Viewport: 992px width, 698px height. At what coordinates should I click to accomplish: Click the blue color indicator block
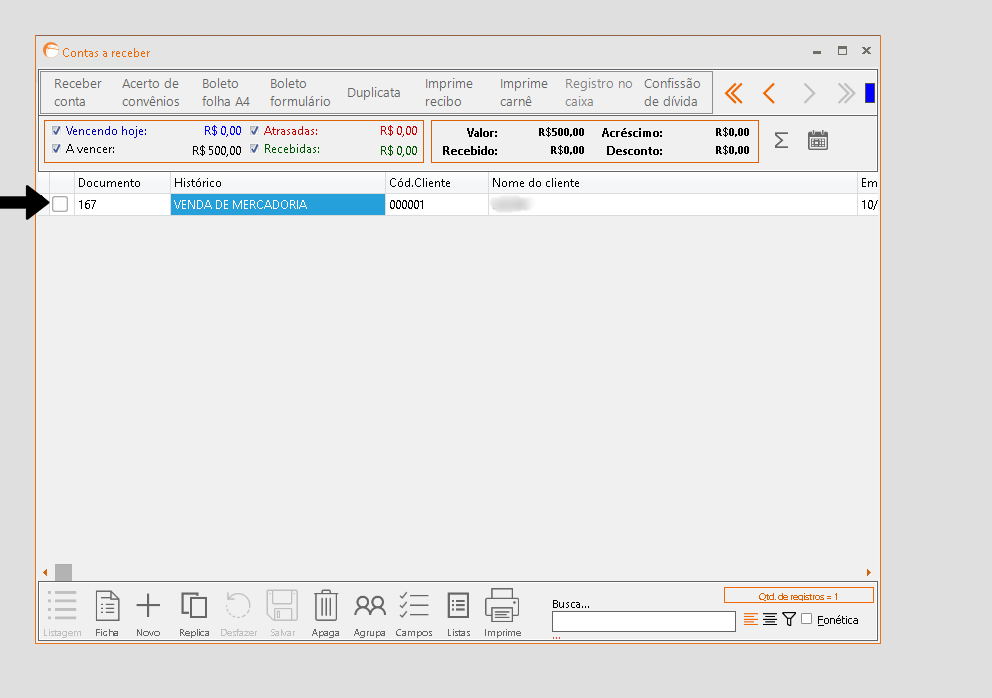870,93
